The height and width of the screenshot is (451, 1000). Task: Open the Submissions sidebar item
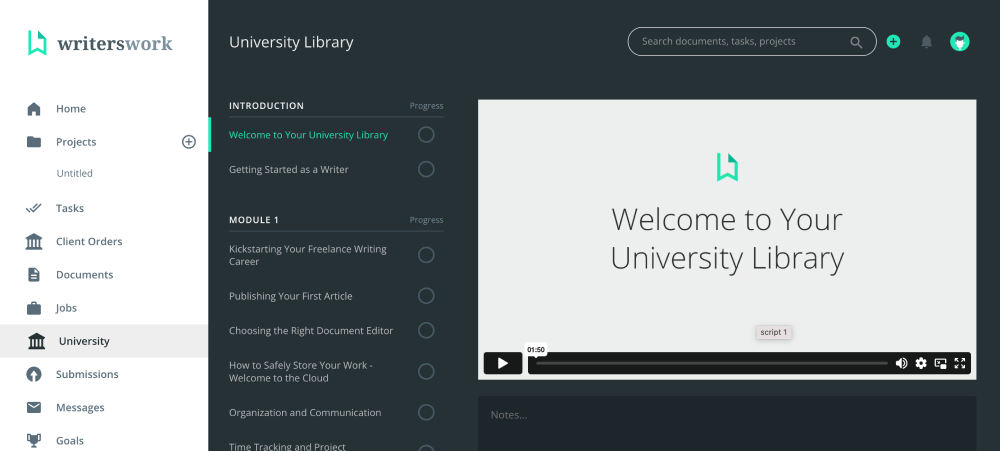(87, 374)
